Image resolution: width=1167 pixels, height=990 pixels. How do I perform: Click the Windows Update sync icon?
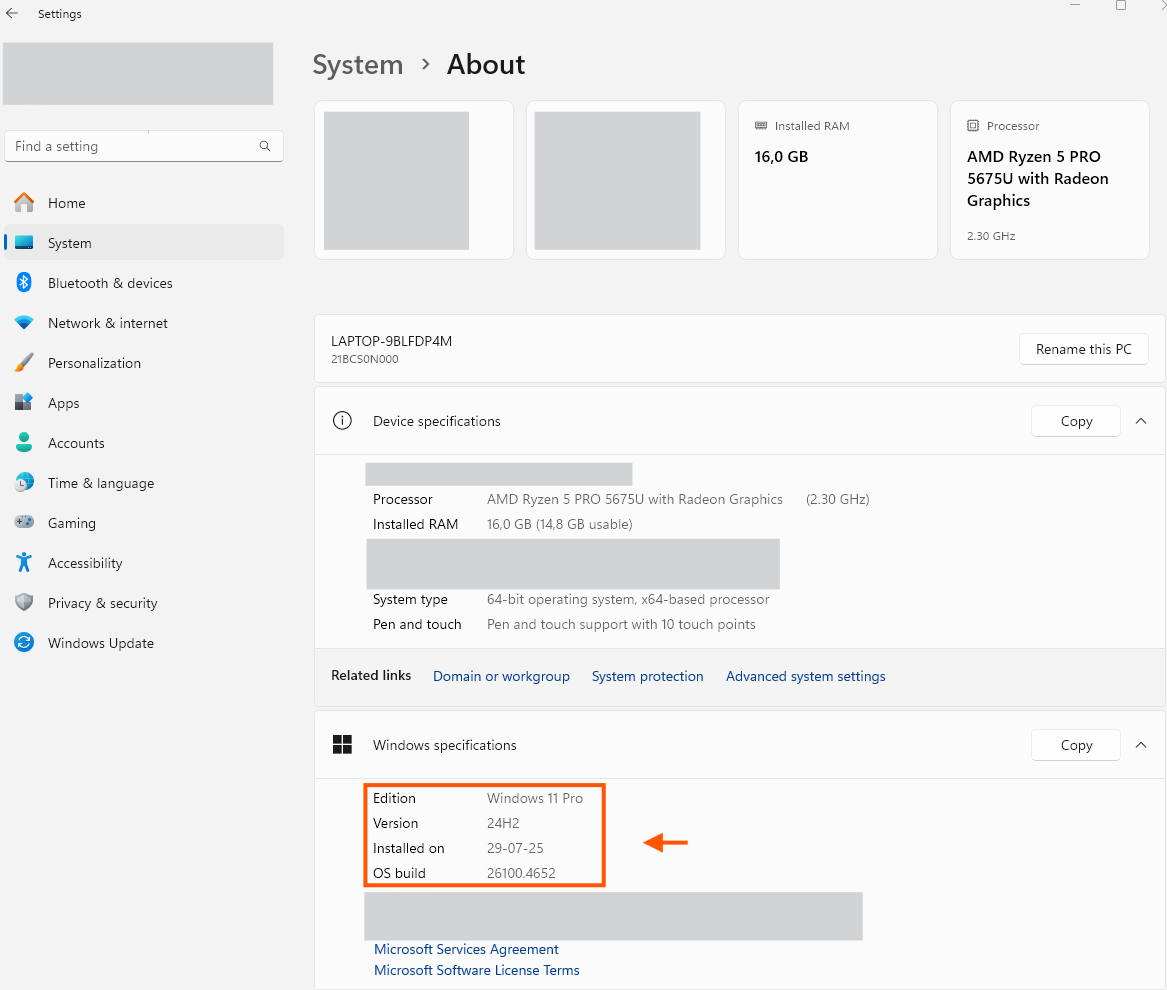pyautogui.click(x=24, y=642)
